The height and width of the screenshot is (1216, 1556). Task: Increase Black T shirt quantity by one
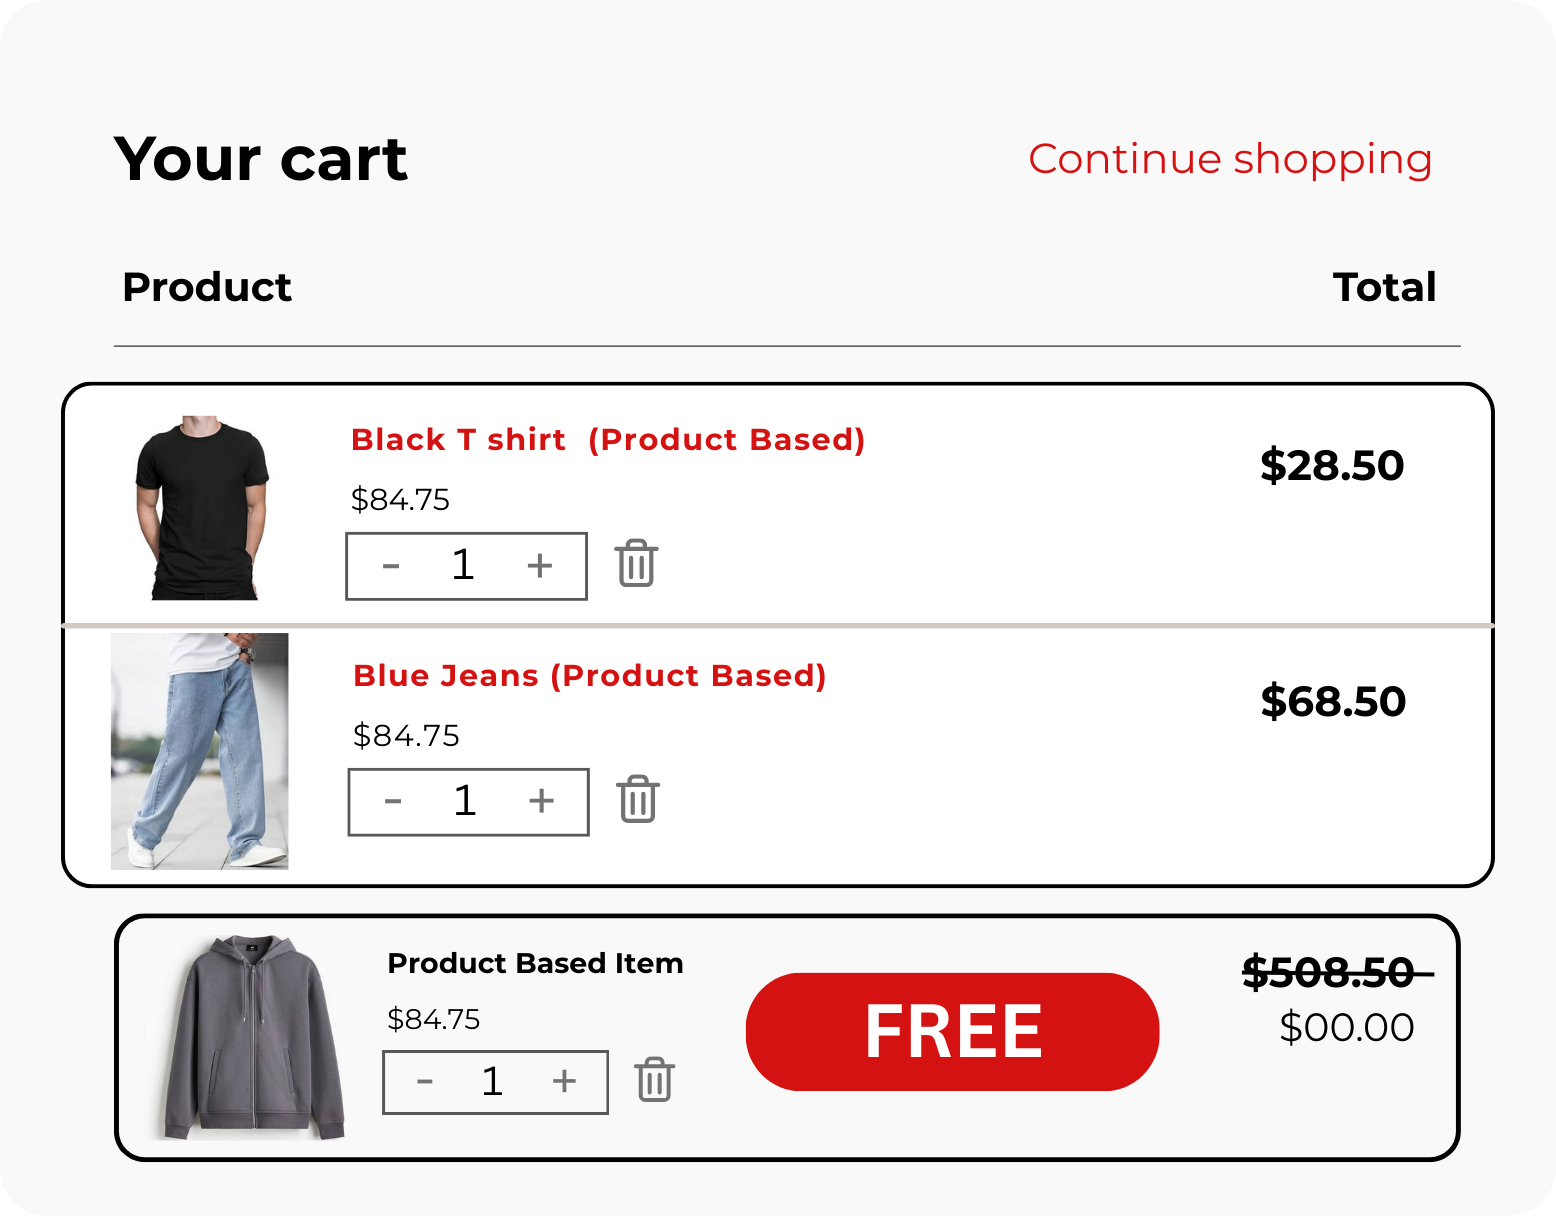tap(540, 566)
